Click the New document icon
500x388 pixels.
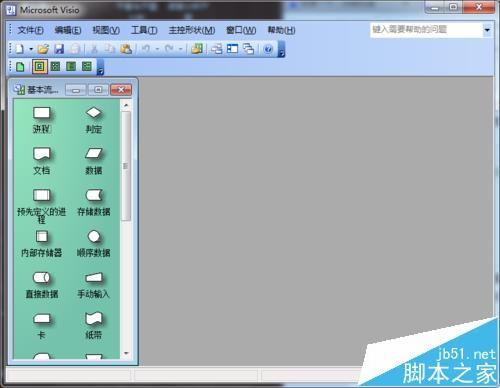point(20,49)
